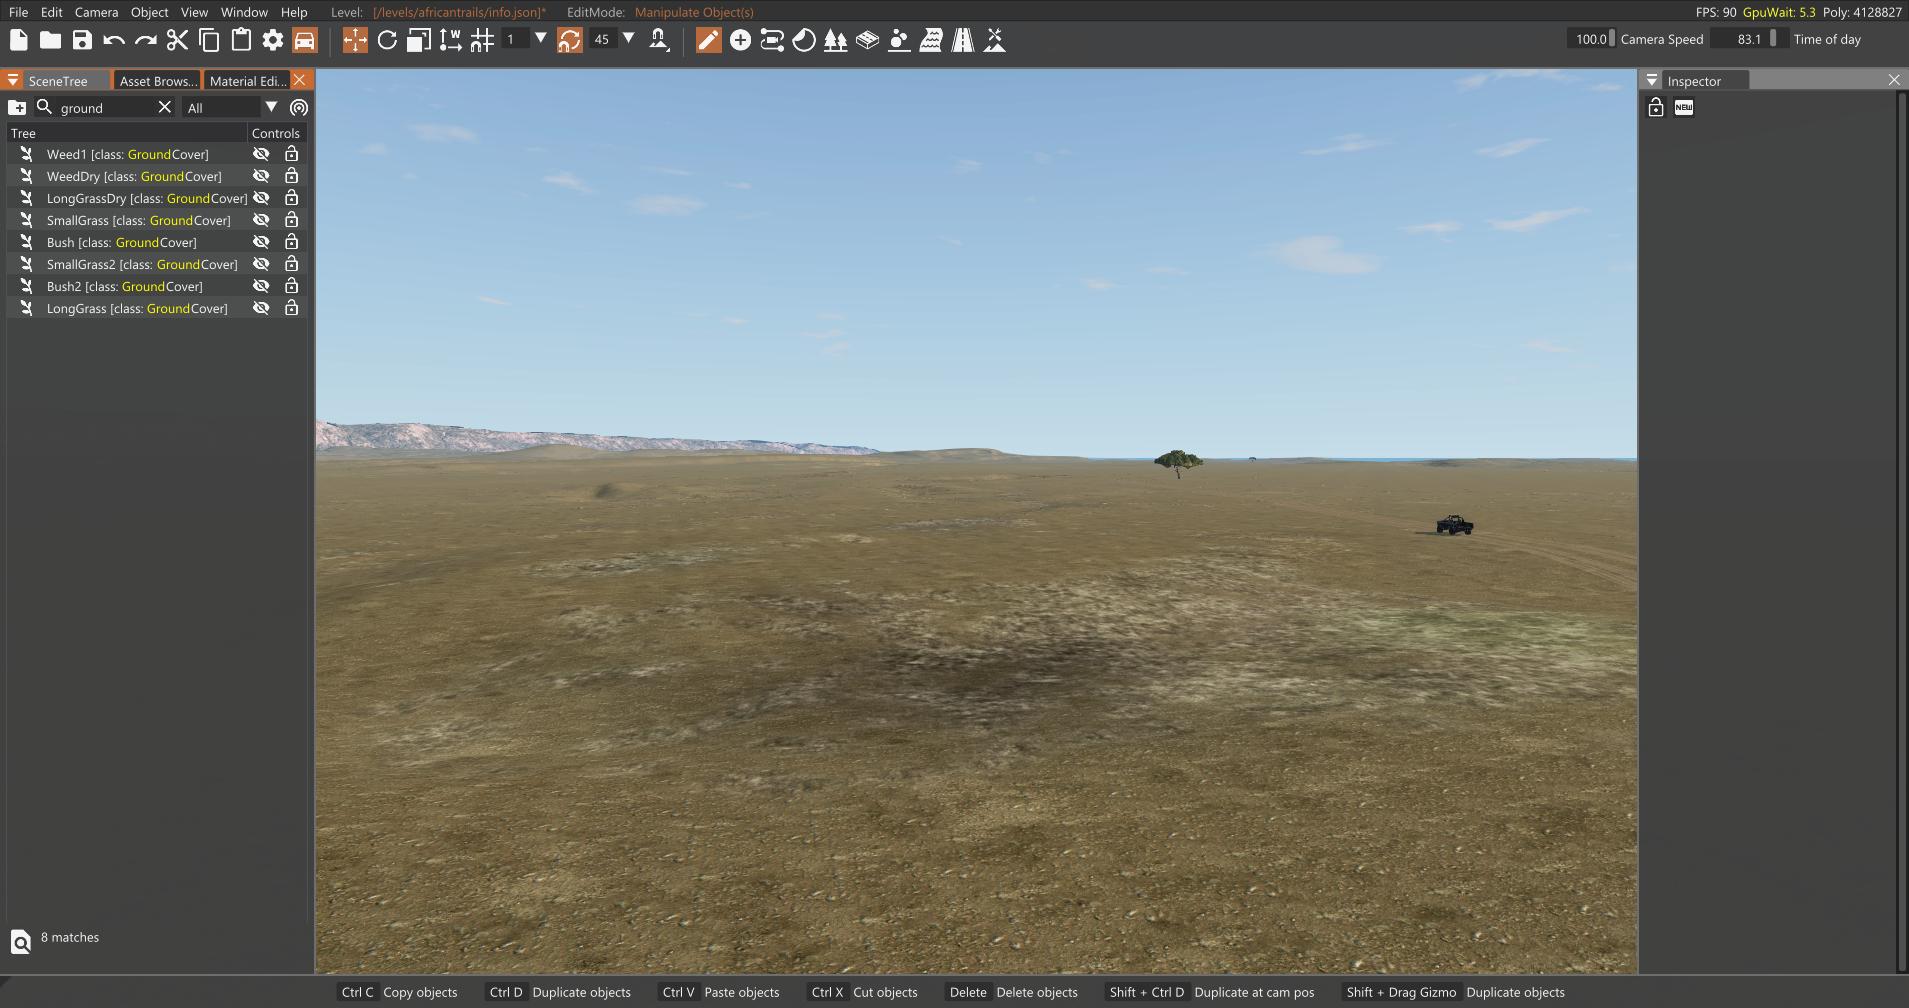Image resolution: width=1909 pixels, height=1008 pixels.
Task: Save the level using floppy icon
Action: tap(82, 40)
